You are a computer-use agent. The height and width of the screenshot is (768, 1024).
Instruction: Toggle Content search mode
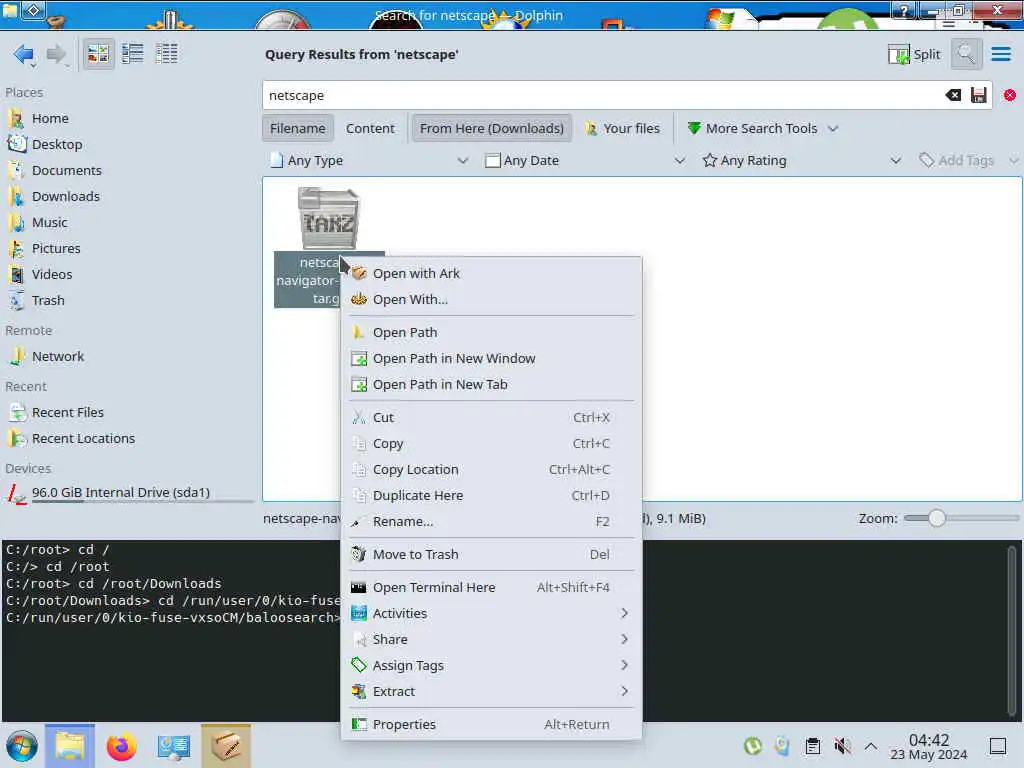[370, 129]
